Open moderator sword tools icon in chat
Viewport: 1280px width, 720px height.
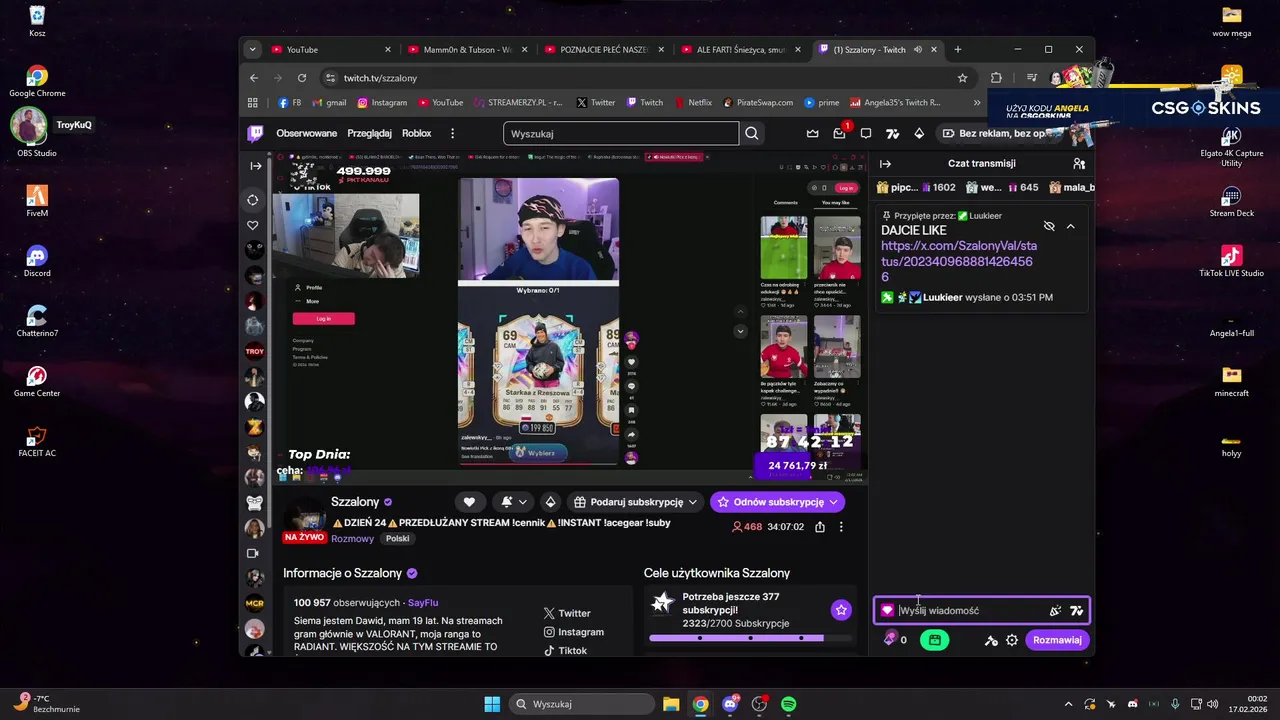[x=991, y=640]
